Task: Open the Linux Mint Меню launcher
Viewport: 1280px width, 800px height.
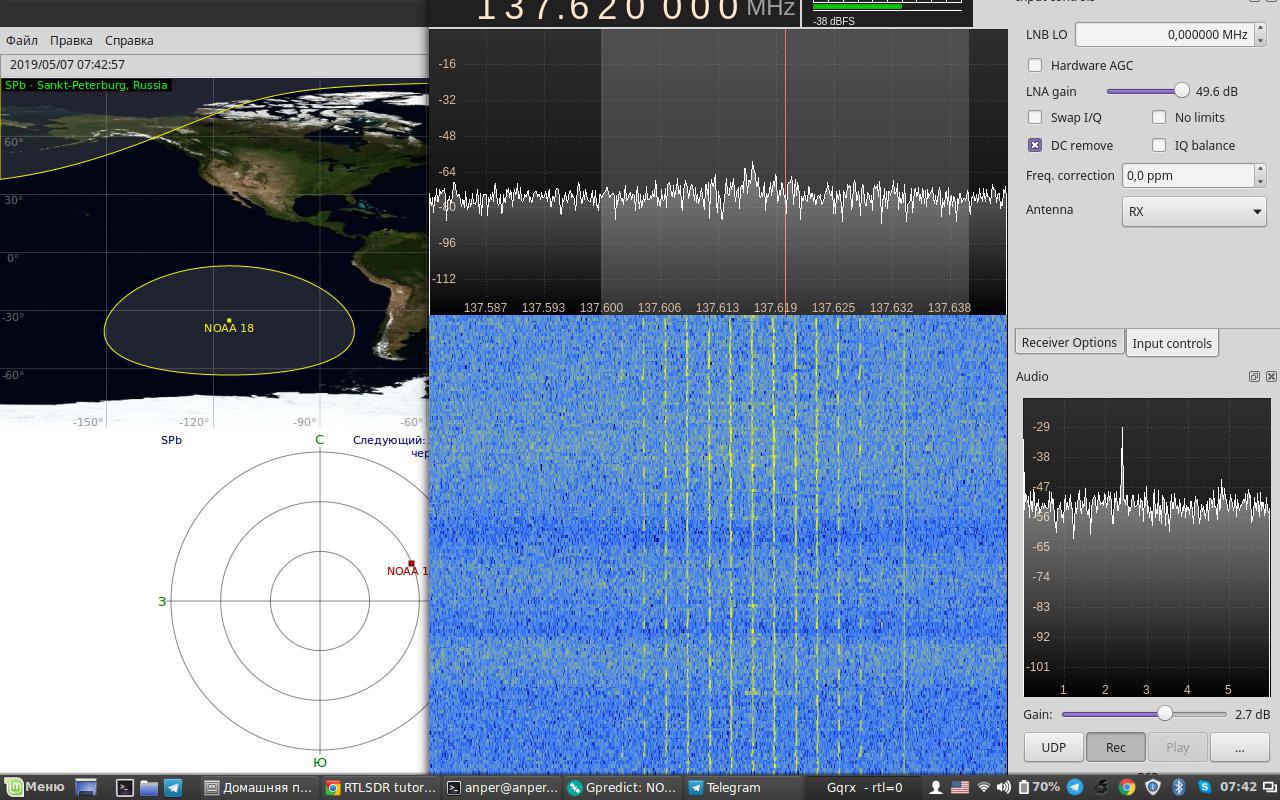Action: click(35, 787)
